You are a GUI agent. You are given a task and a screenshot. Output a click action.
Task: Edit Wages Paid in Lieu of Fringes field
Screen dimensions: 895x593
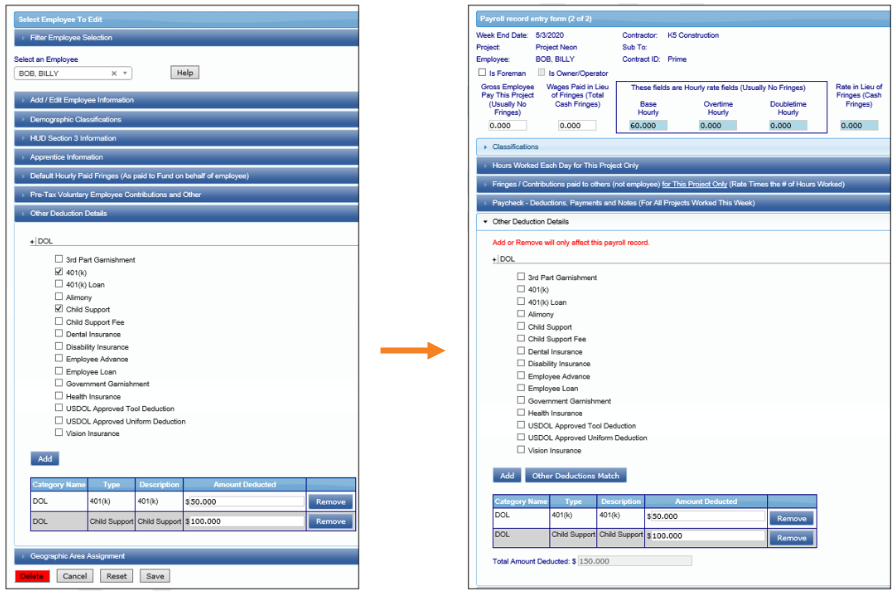coord(577,126)
